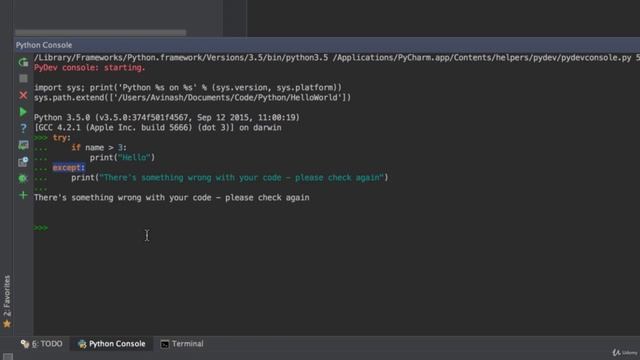Open the Terminal tab

click(182, 344)
